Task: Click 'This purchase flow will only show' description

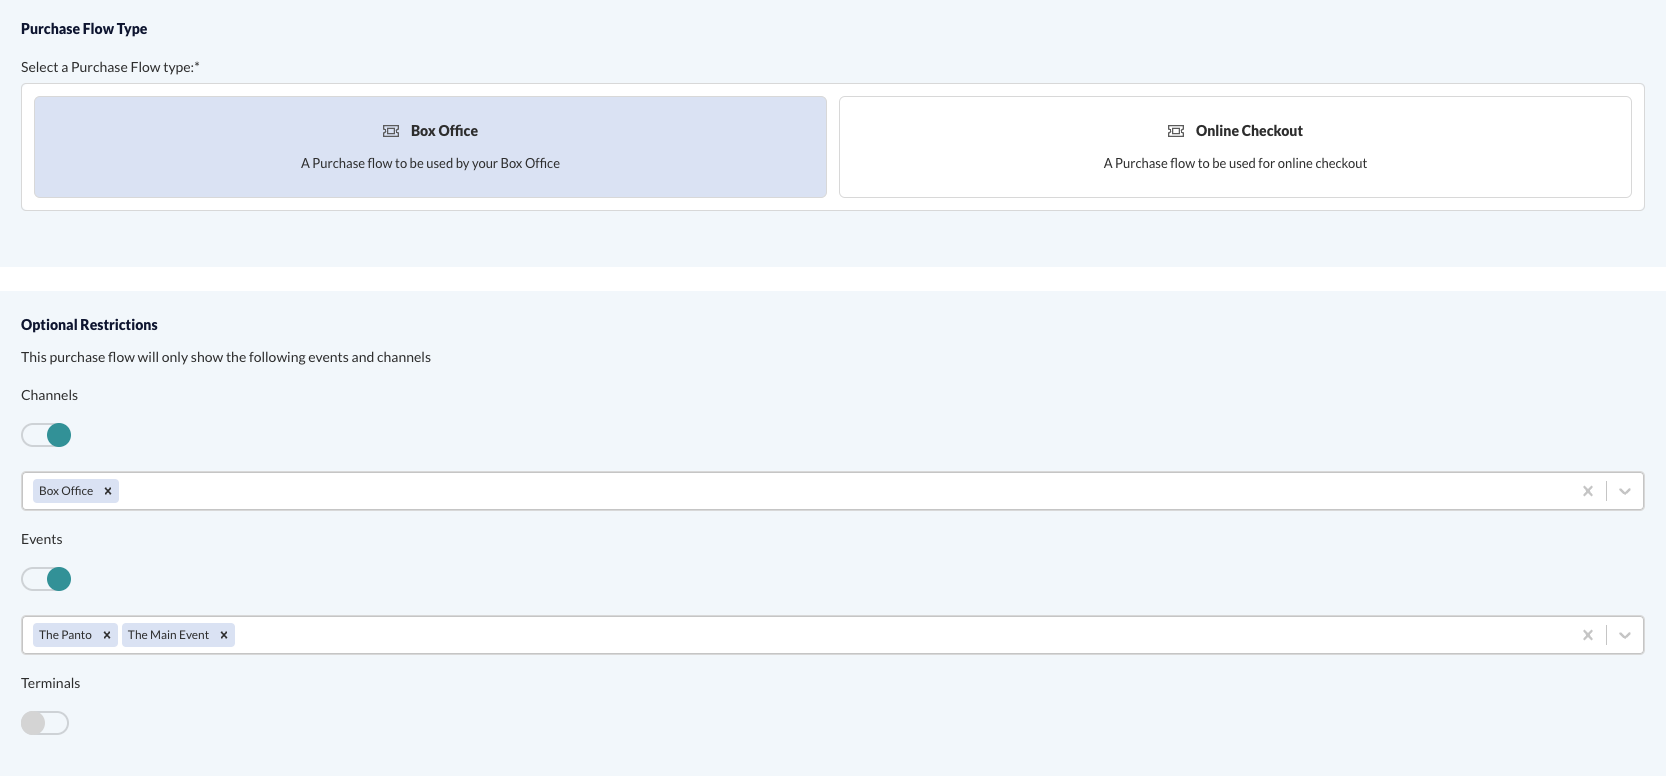Action: click(x=226, y=357)
